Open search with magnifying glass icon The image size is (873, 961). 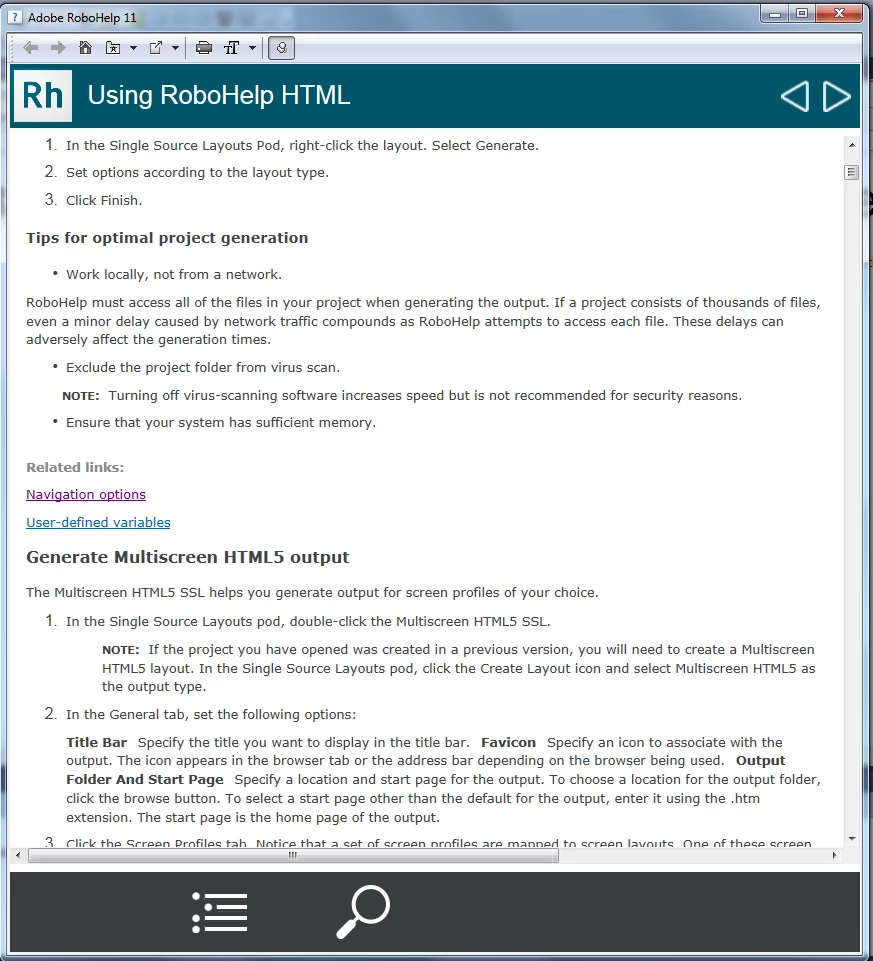pyautogui.click(x=364, y=911)
